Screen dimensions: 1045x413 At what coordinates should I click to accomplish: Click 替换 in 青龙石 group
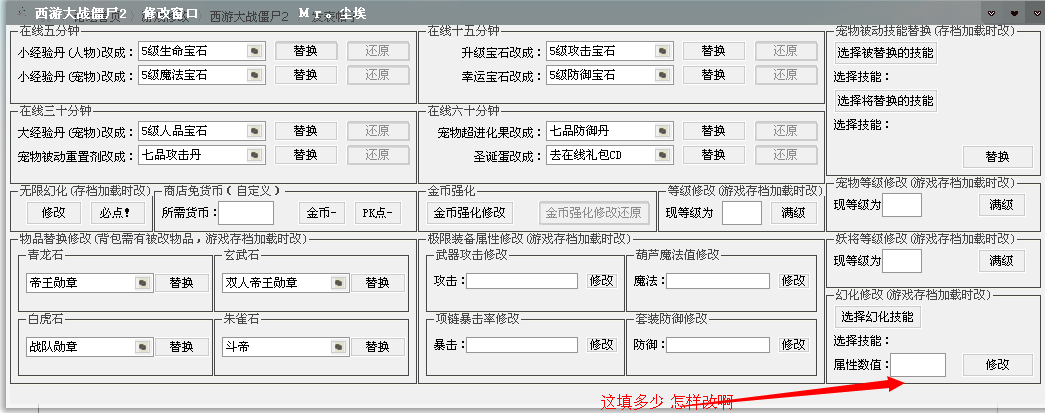181,283
